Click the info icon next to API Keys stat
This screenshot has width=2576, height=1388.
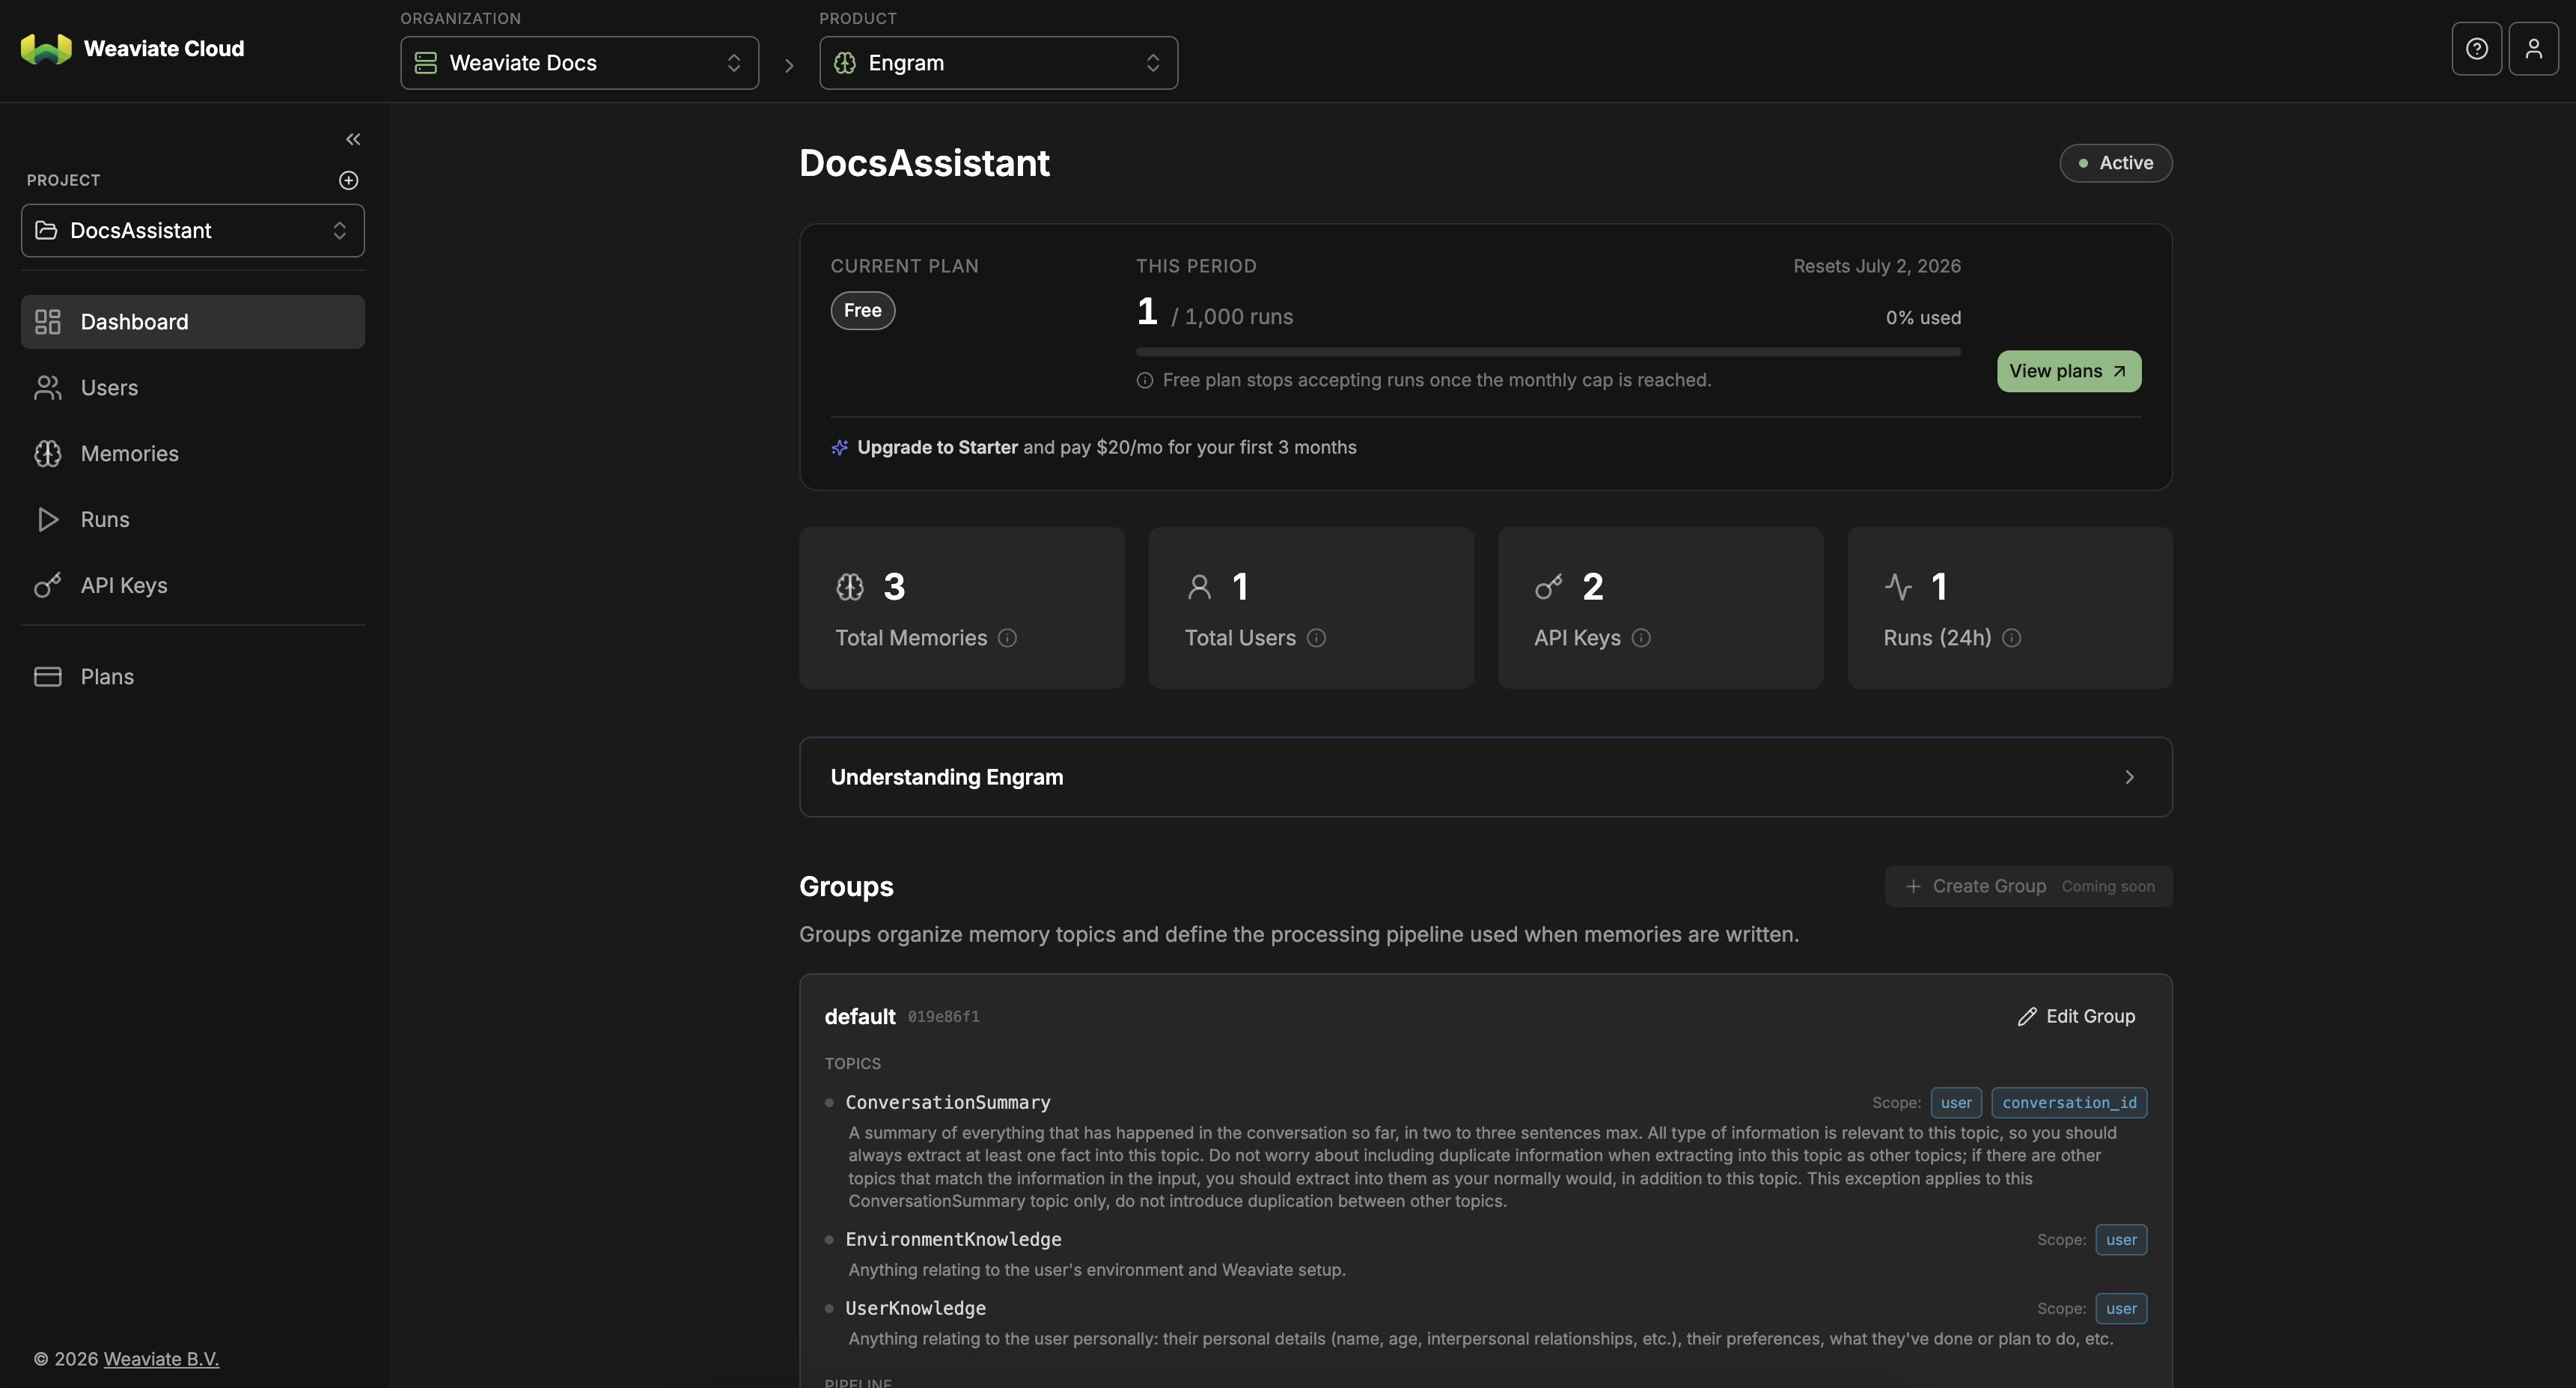(x=1641, y=638)
